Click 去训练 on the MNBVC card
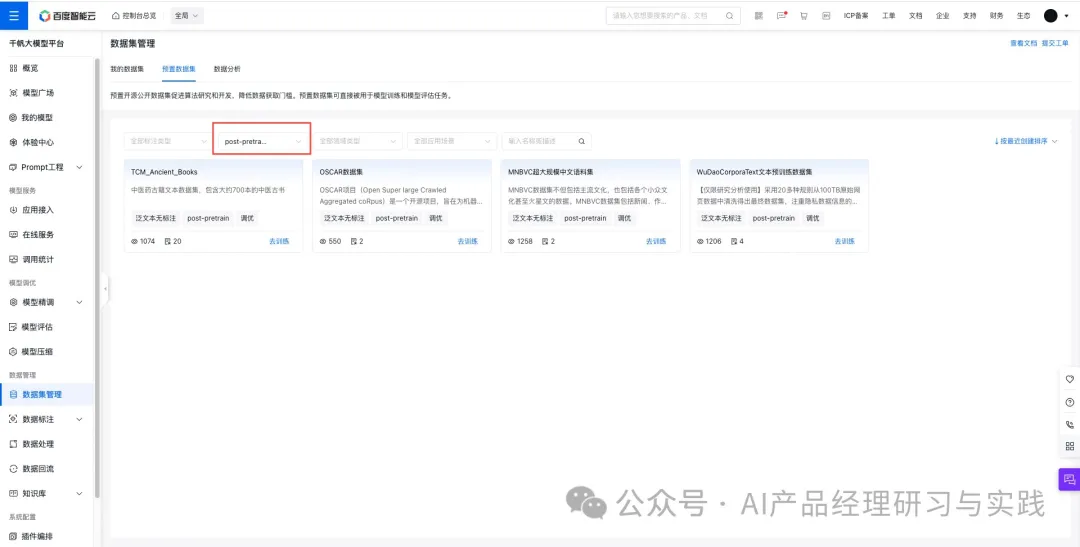This screenshot has height=547, width=1080. click(656, 241)
